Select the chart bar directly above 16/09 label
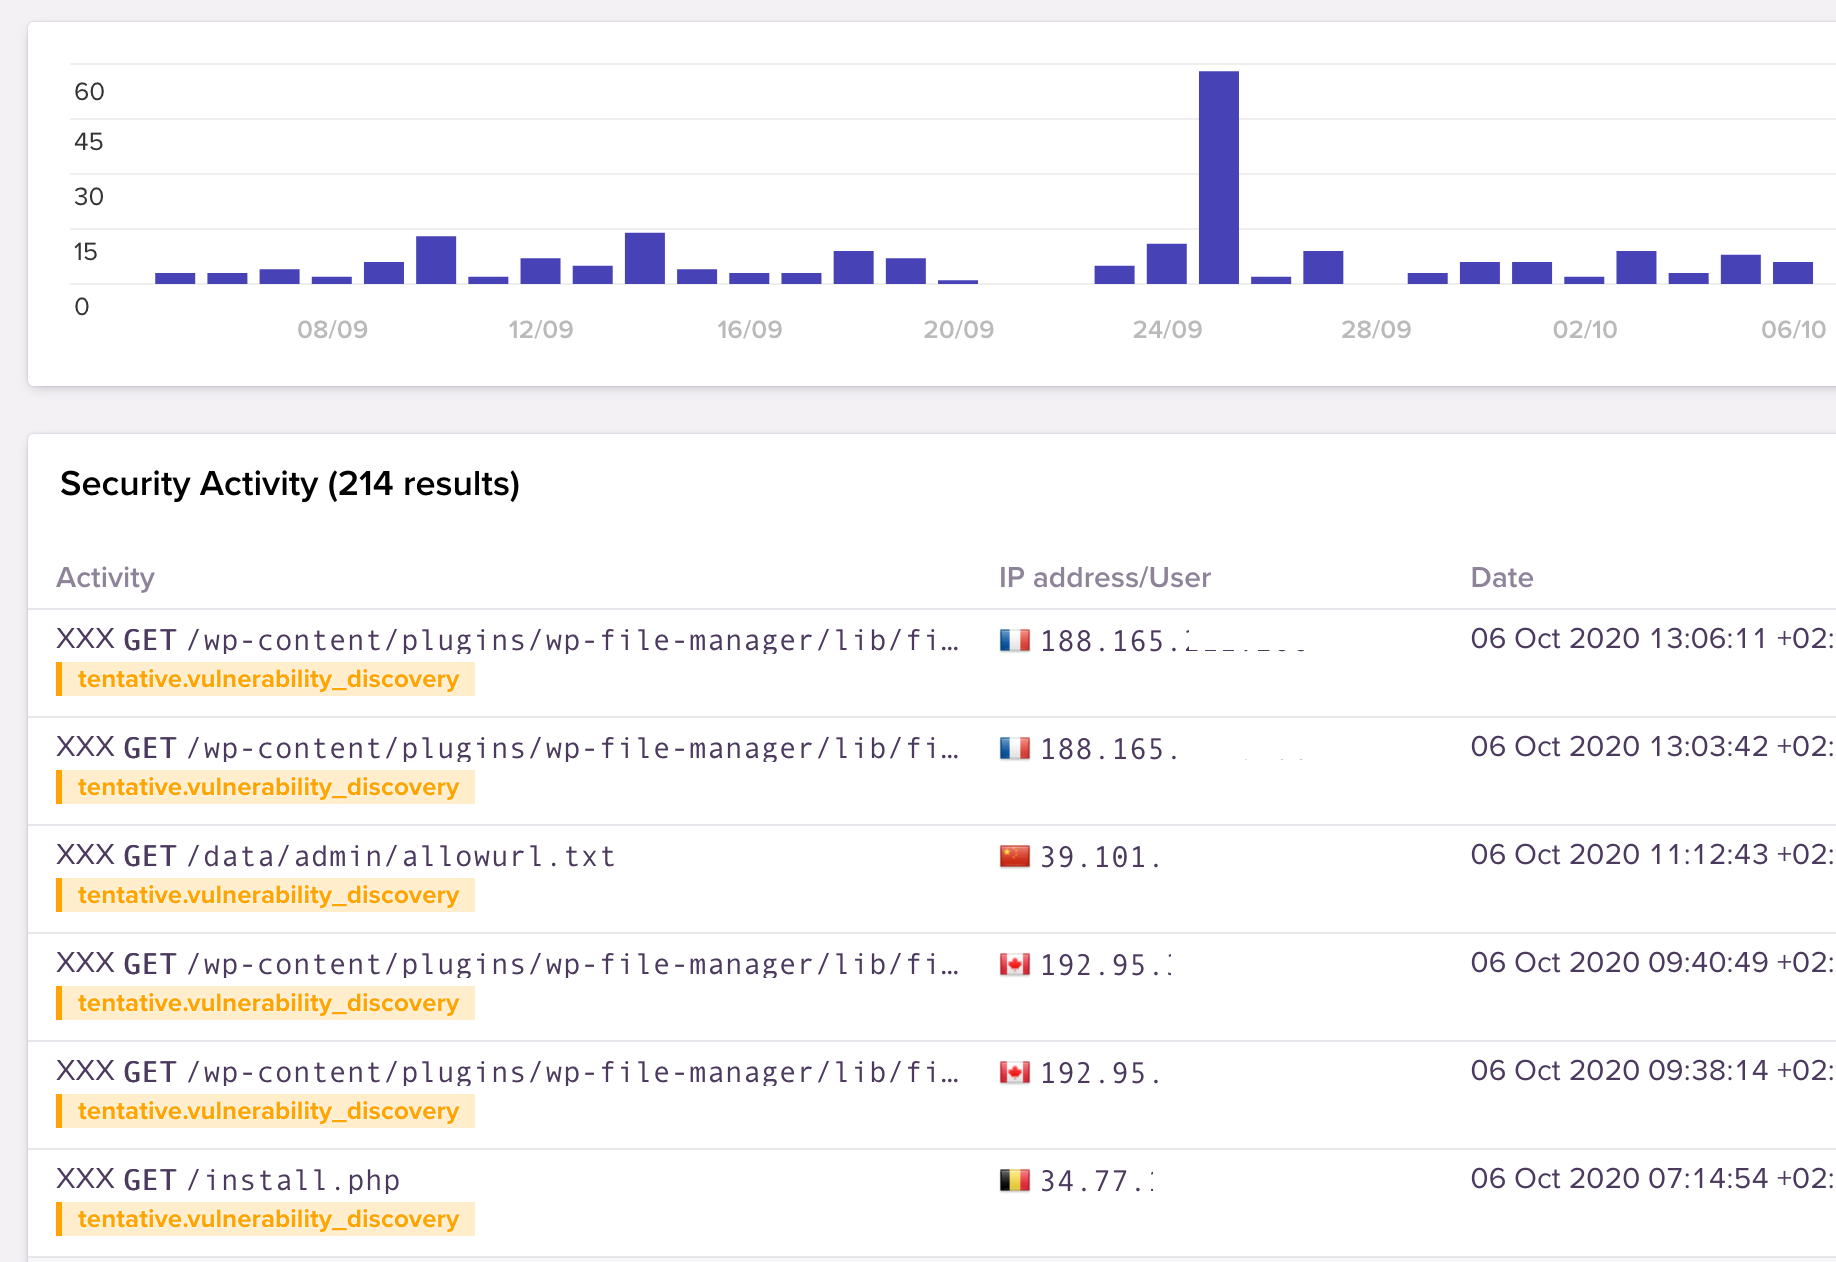1836x1262 pixels. tap(749, 278)
